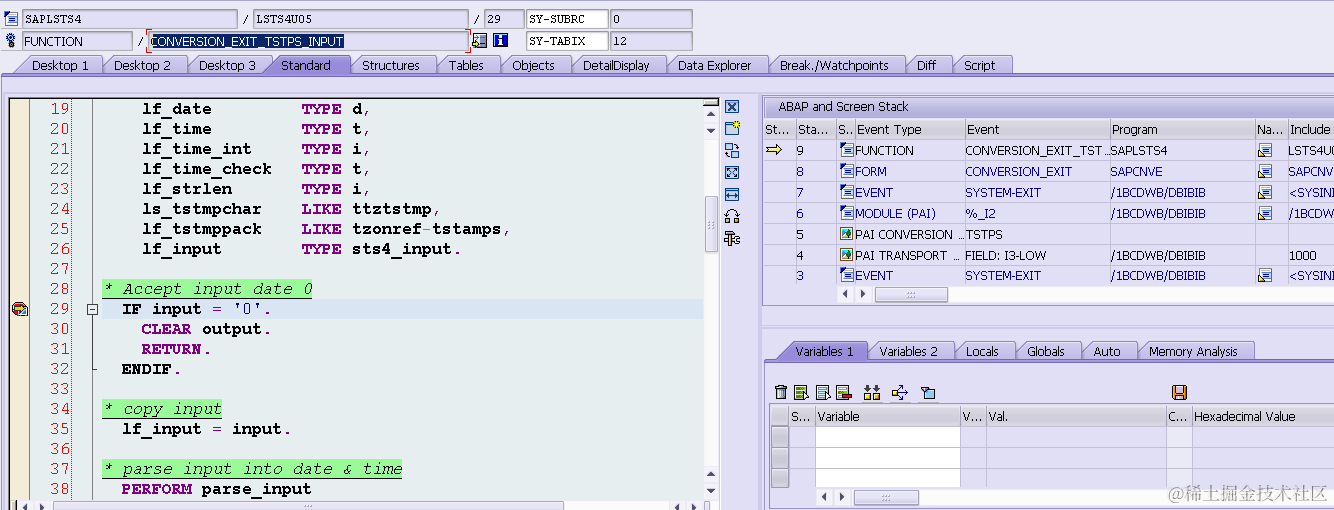Viewport: 1334px width, 510px height.
Task: Click the tool settings hammer icon
Action: click(x=732, y=238)
